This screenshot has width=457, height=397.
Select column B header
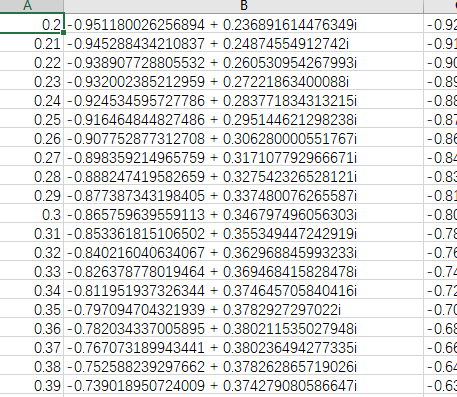pyautogui.click(x=243, y=6)
